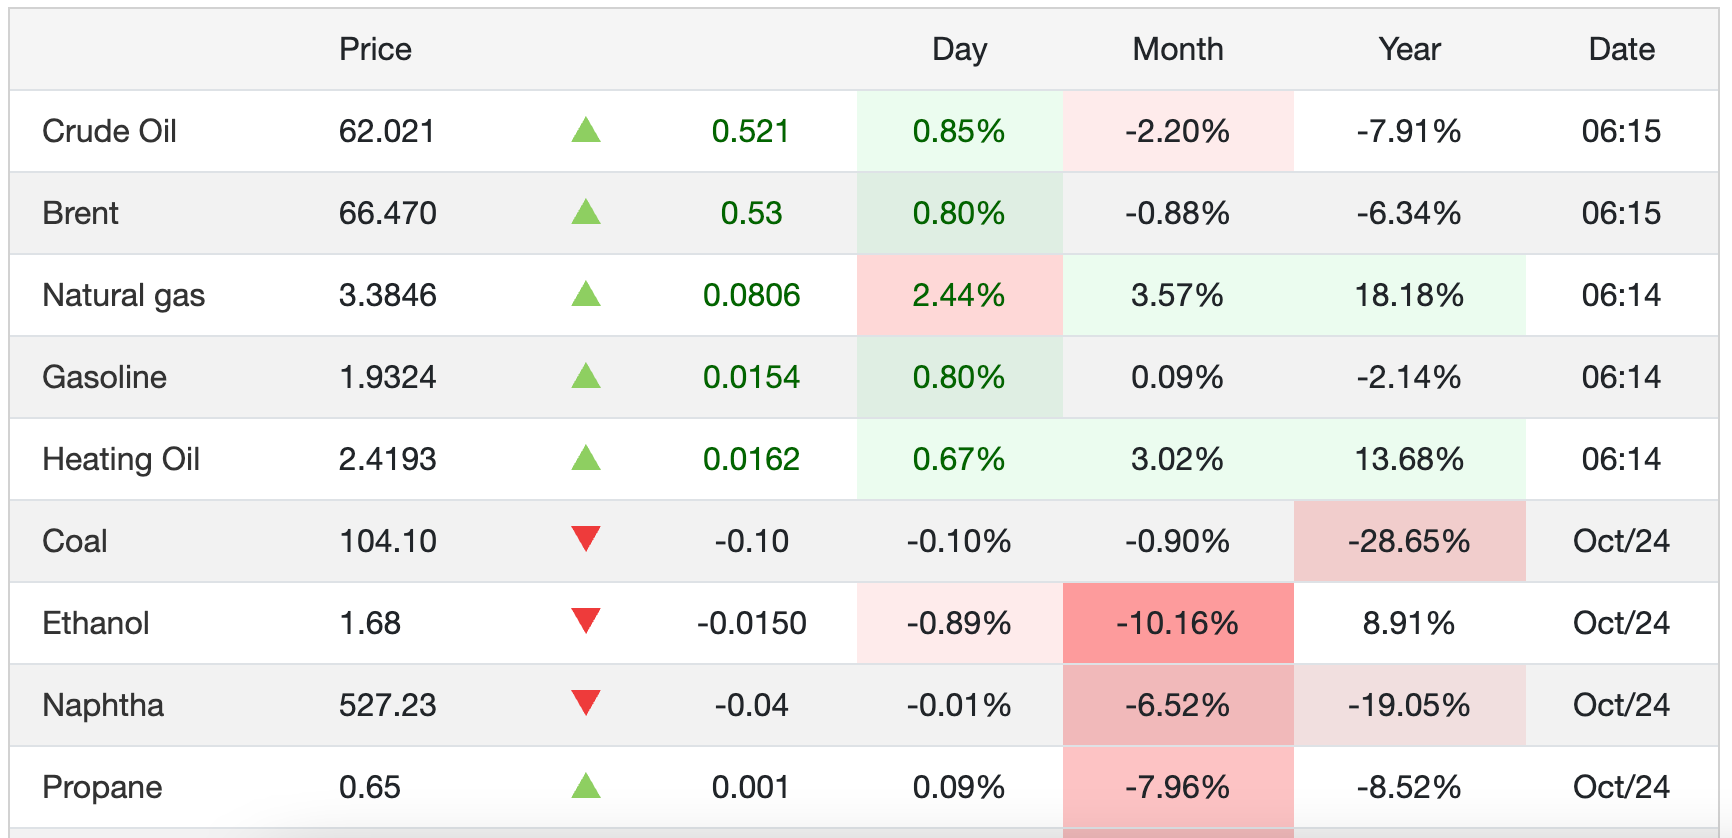This screenshot has width=1732, height=838.
Task: Select Coal's -28.65% yearly change cell
Action: 1409,541
